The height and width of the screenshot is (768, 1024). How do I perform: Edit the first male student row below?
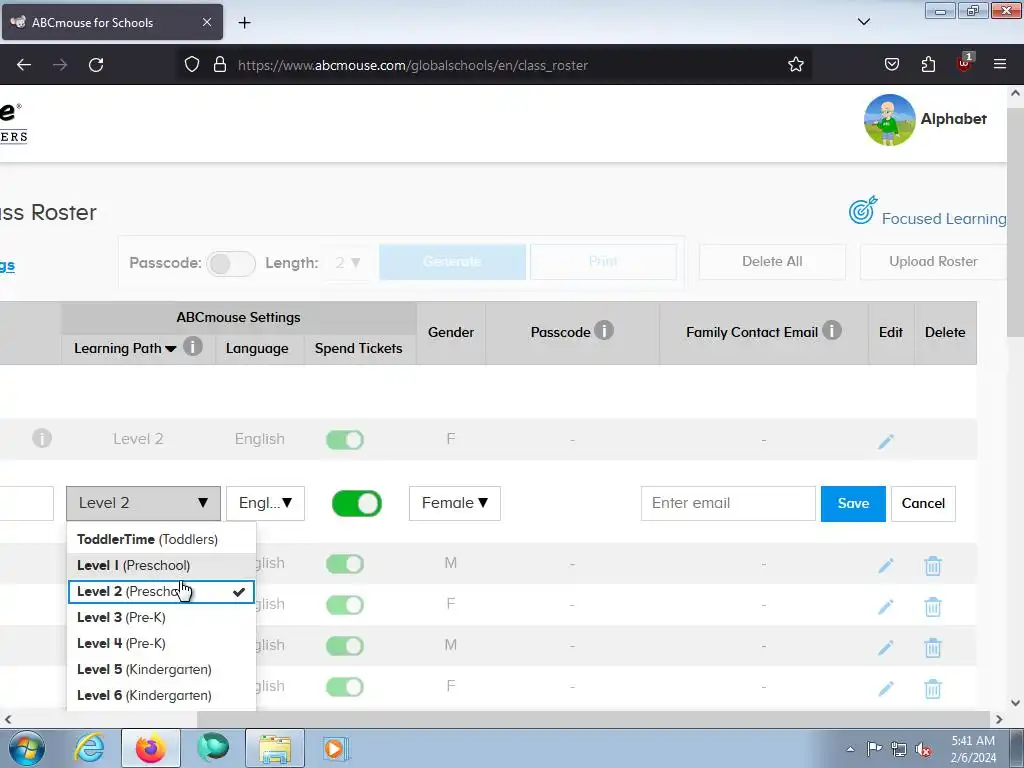886,566
